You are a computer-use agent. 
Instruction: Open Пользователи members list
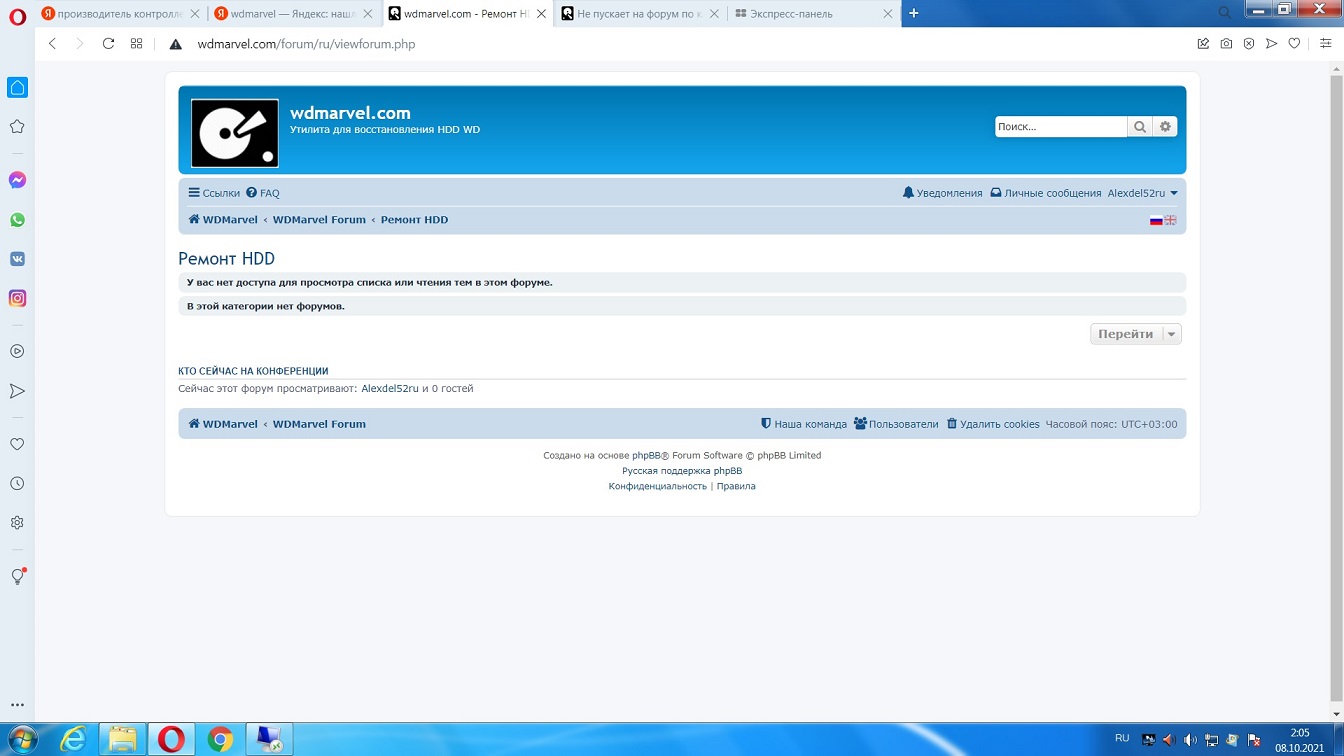pyautogui.click(x=896, y=424)
